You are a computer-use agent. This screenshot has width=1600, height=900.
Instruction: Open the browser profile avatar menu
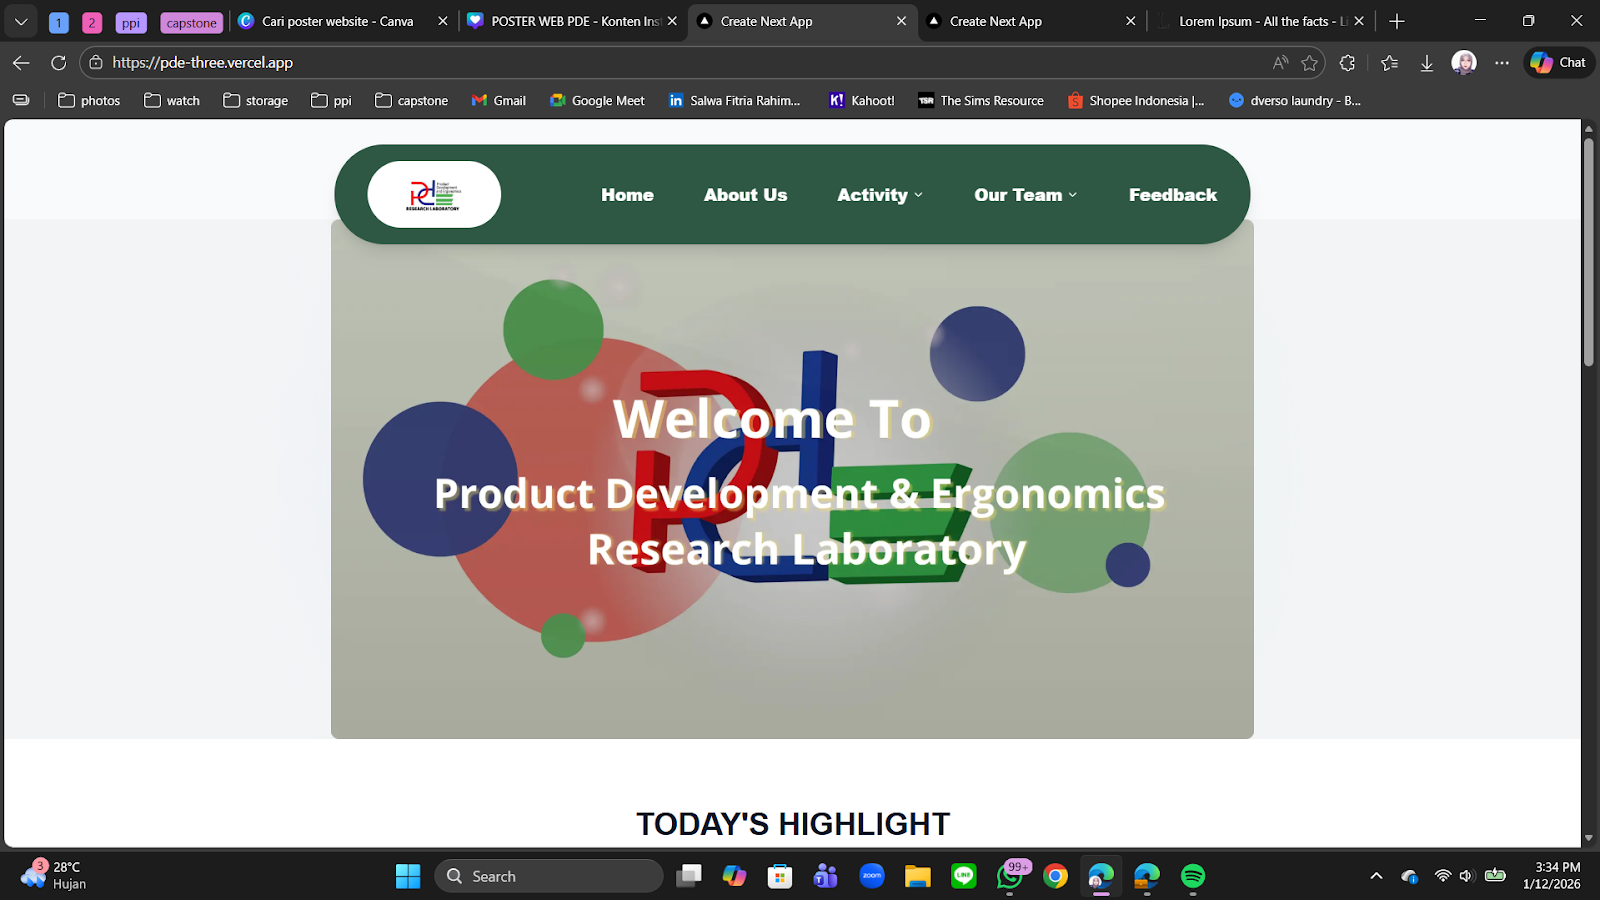tap(1464, 63)
